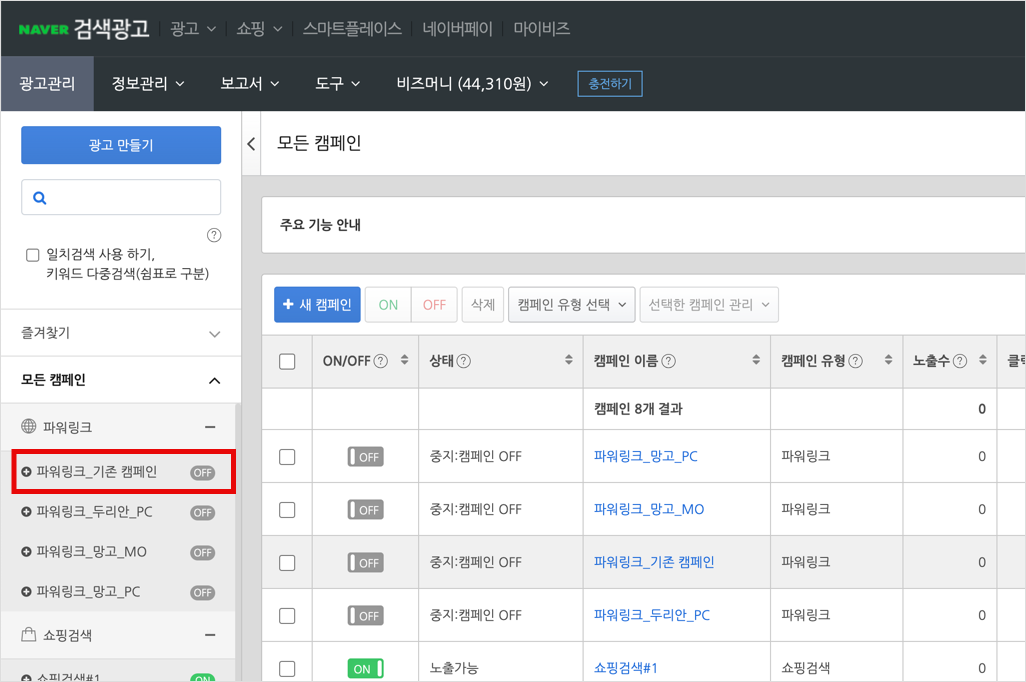The height and width of the screenshot is (682, 1026).
Task: Toggle OFF switch for 파워링크_망고_PC table row
Action: 366,457
